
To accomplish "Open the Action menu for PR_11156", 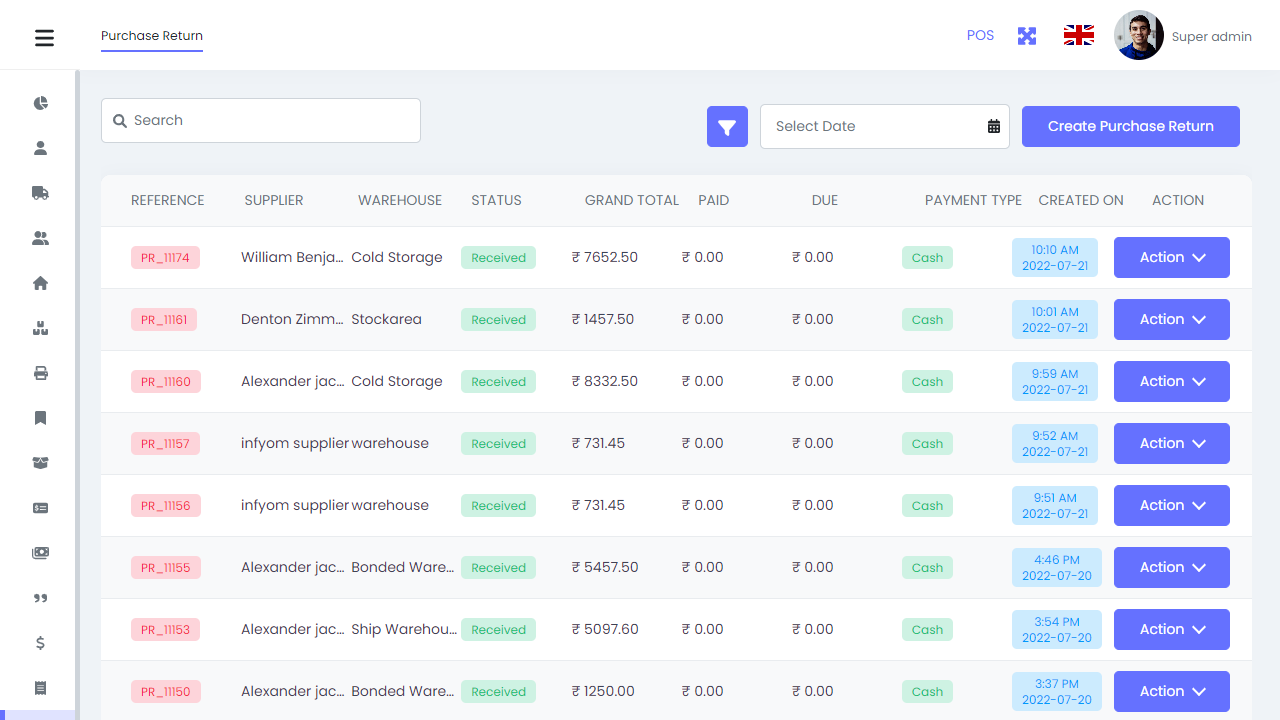I will click(1171, 505).
